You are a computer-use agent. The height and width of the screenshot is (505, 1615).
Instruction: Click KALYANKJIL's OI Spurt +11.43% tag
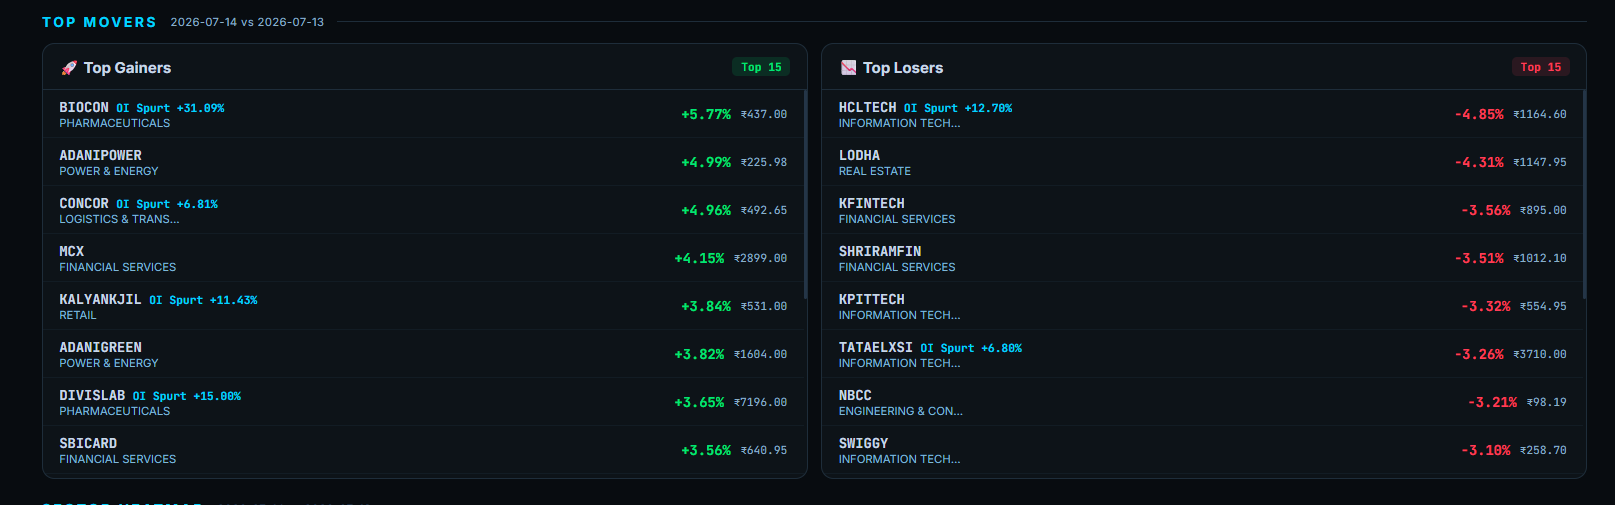pos(203,300)
